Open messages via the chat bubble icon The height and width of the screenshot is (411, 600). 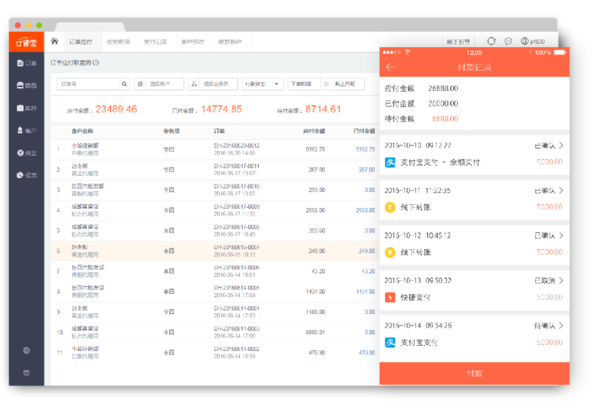click(x=508, y=41)
